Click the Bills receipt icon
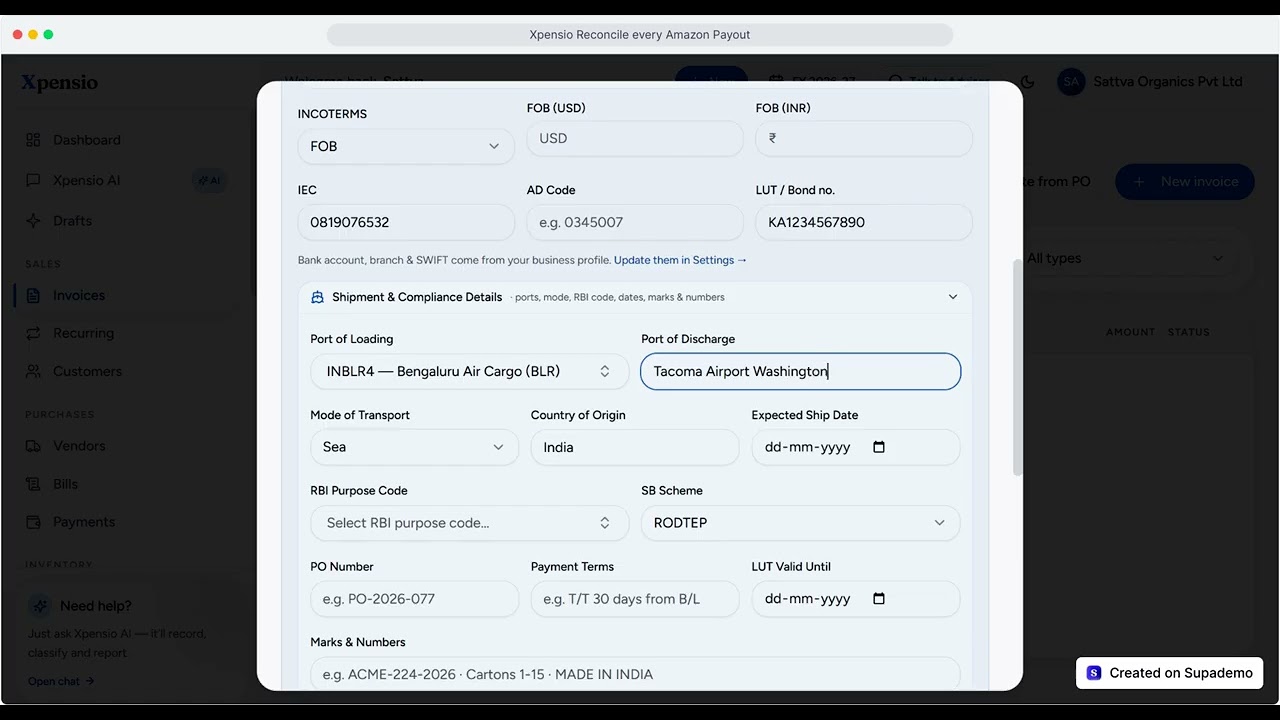 (34, 484)
